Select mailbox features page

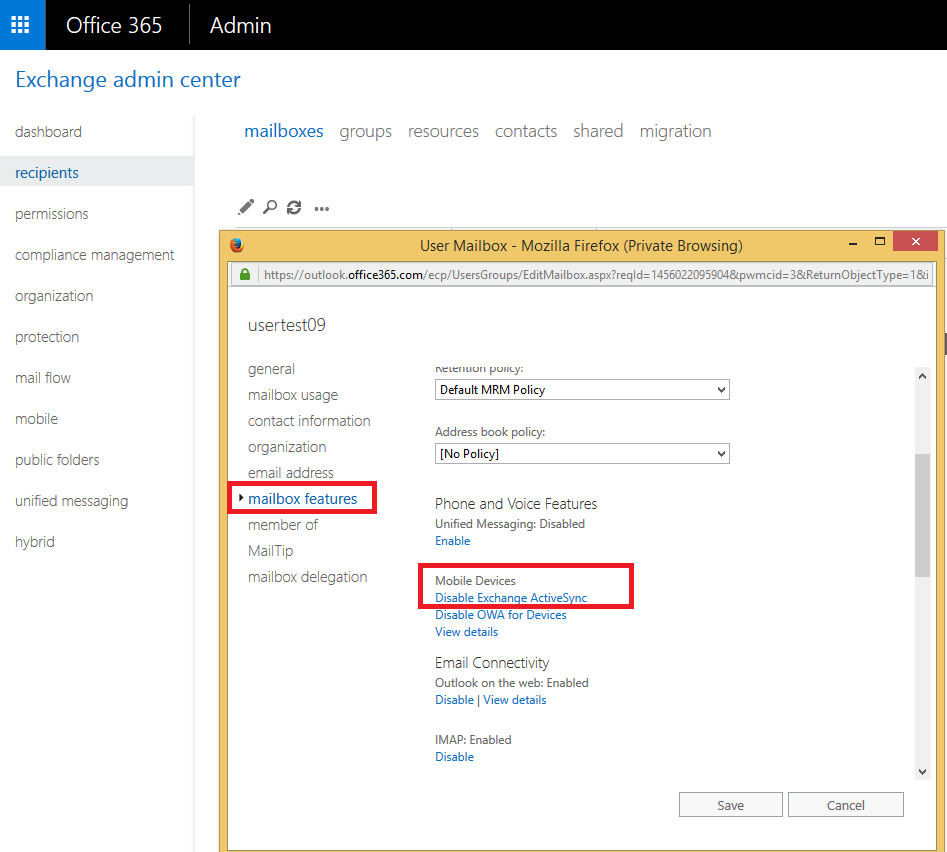point(303,499)
